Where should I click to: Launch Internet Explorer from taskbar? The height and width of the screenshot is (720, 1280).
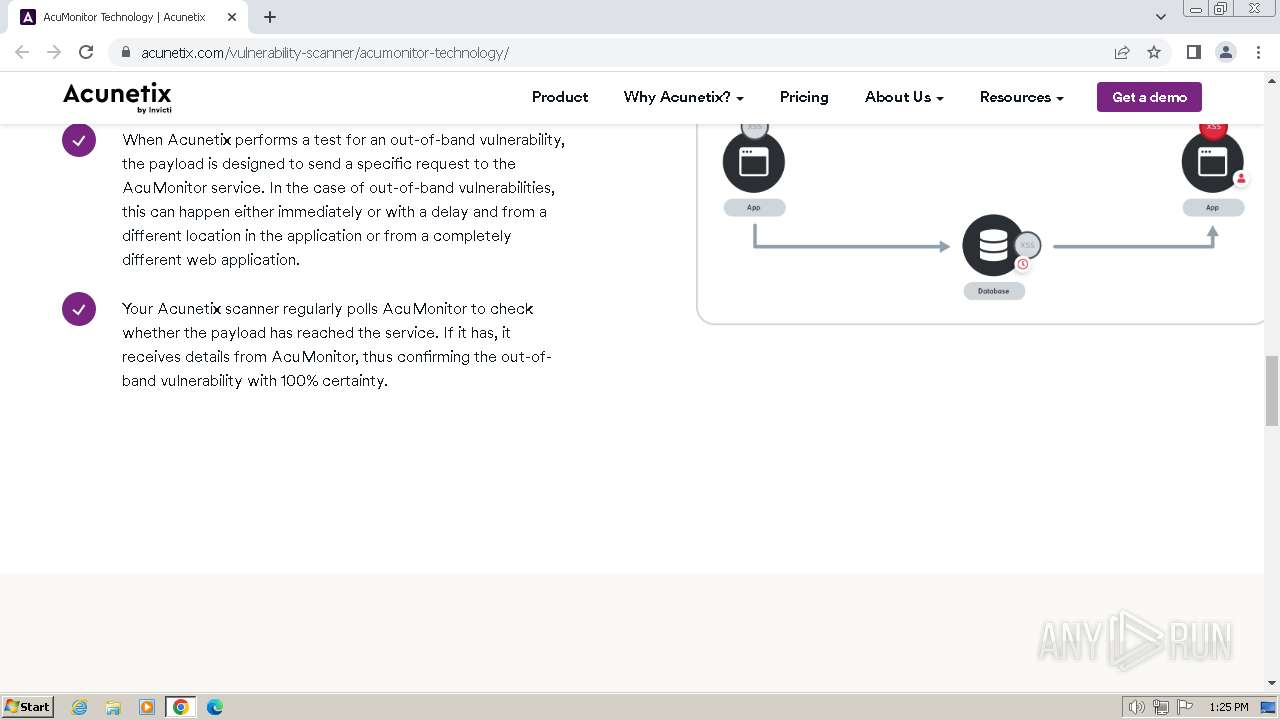tap(80, 707)
